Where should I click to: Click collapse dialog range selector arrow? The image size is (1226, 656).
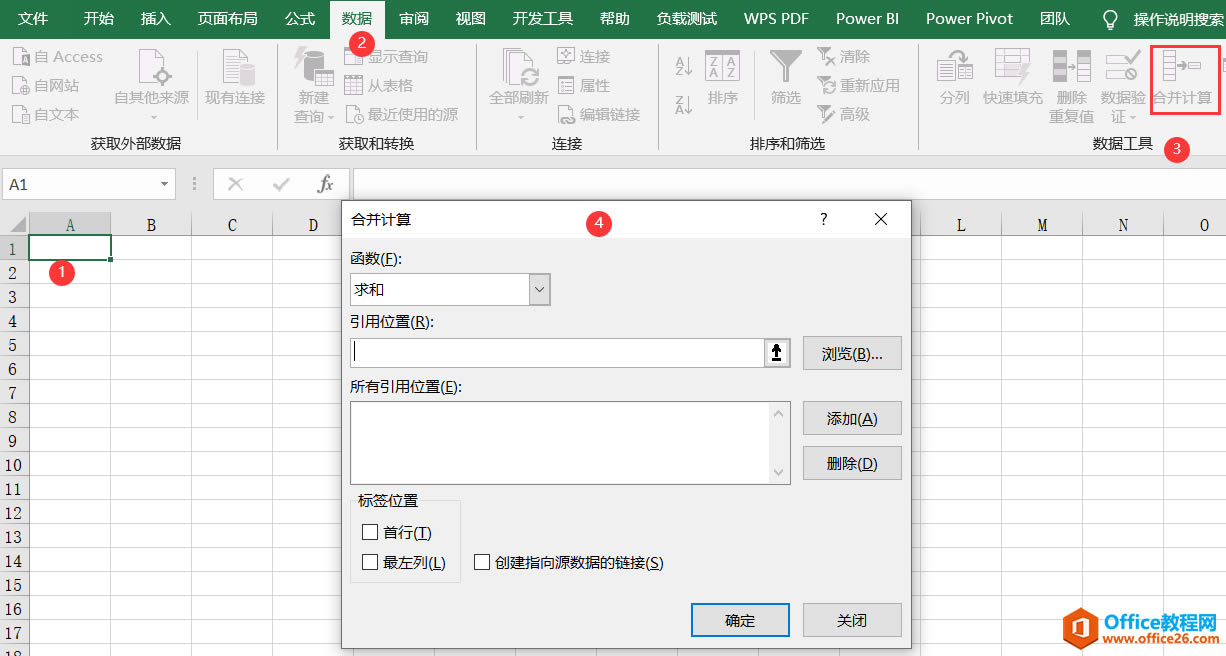tap(777, 353)
